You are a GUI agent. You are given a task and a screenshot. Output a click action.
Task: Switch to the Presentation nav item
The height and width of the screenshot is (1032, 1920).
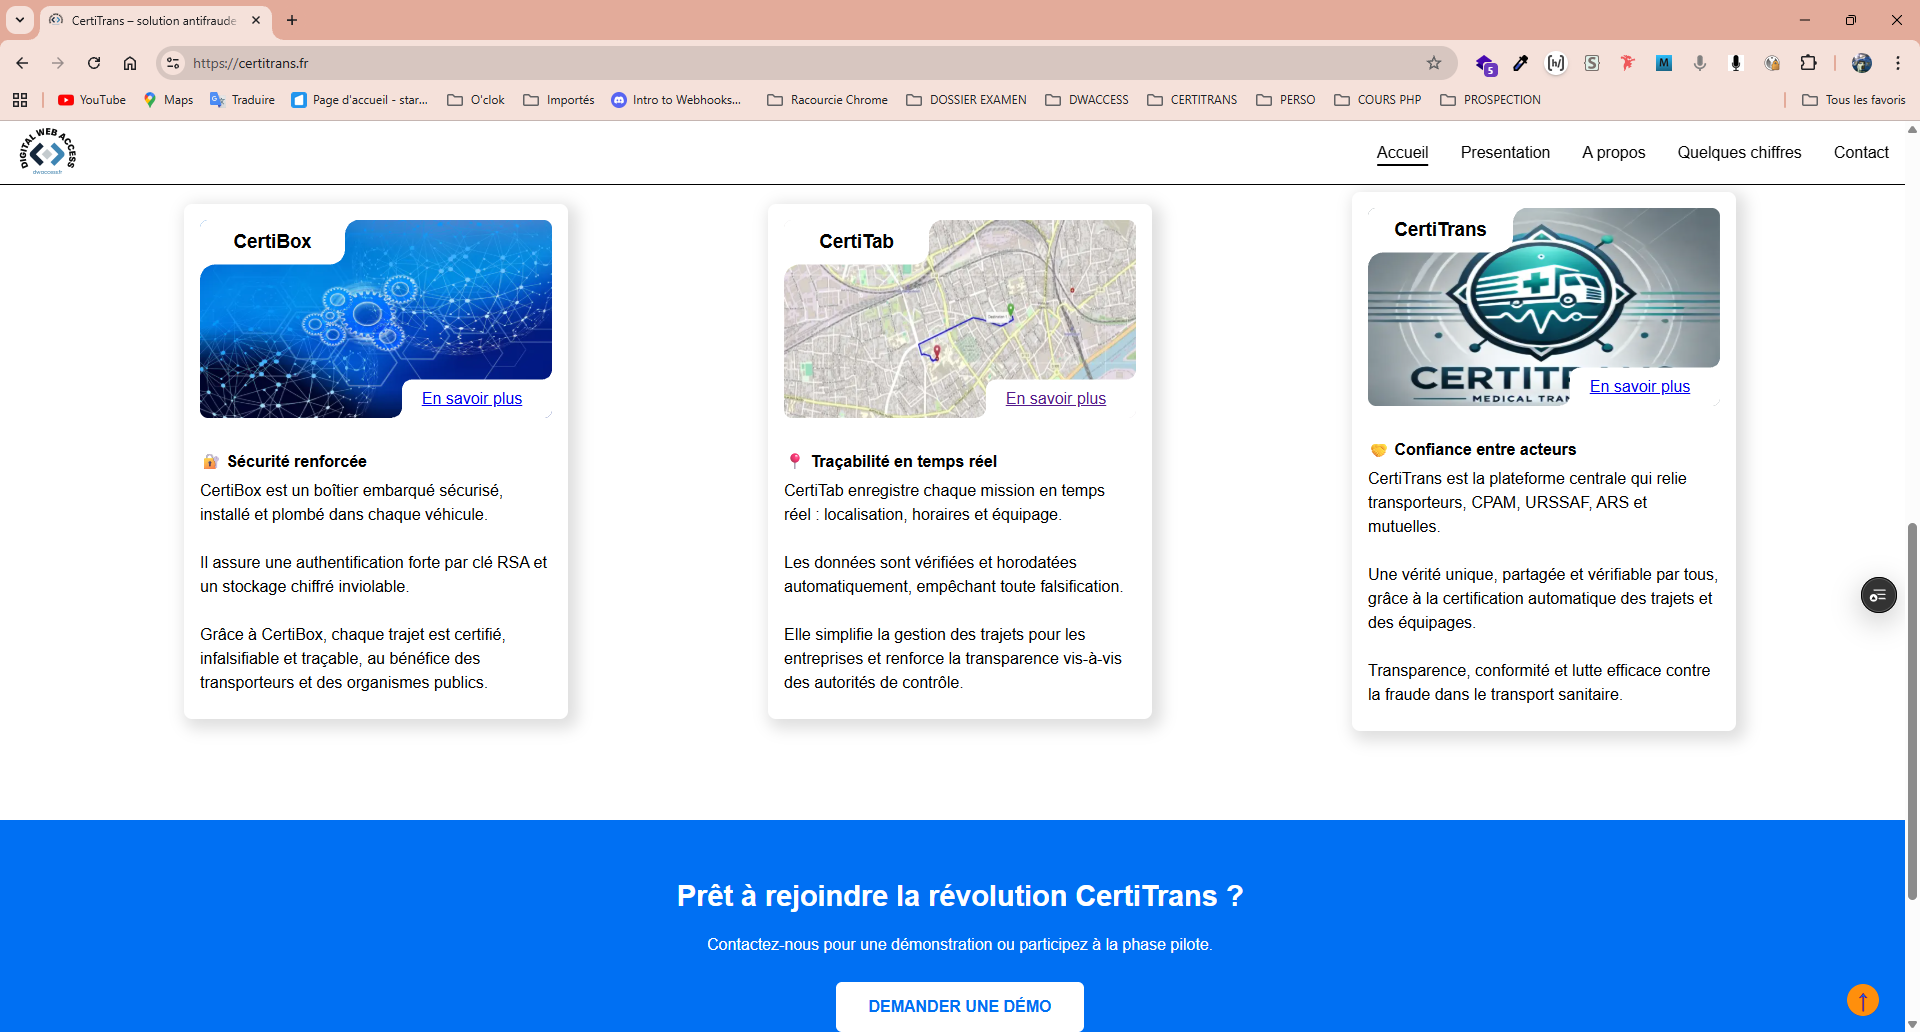[x=1505, y=152]
